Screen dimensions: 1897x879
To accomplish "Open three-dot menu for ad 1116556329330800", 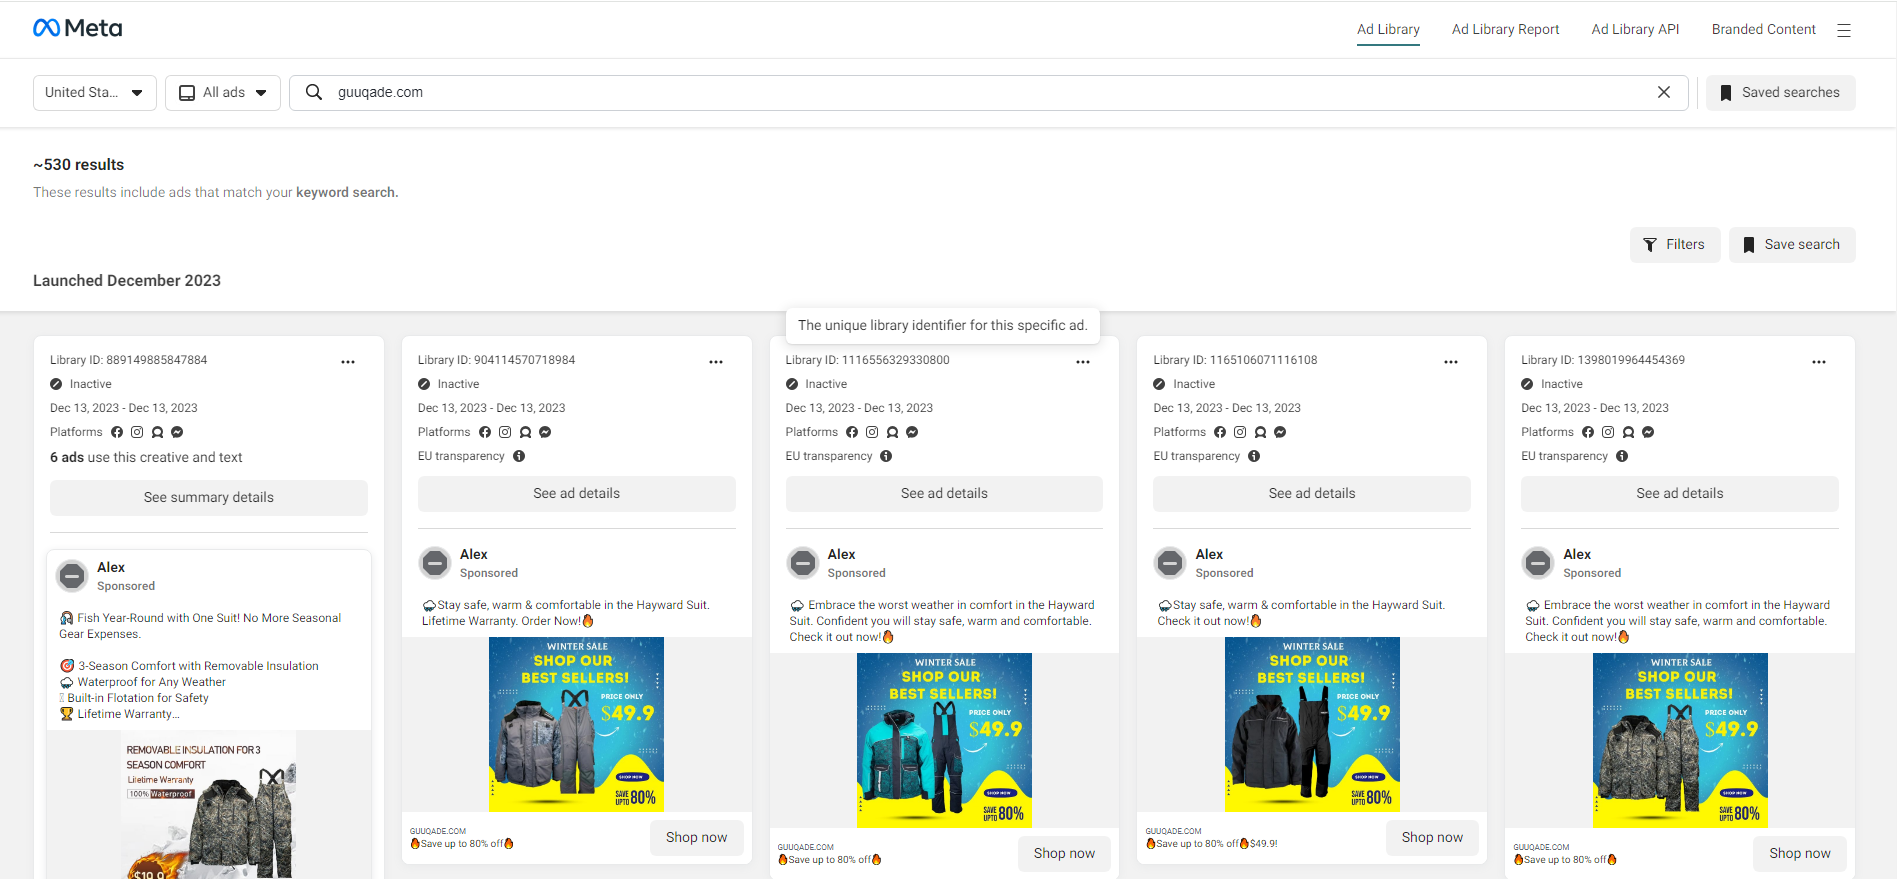I will [x=1083, y=362].
